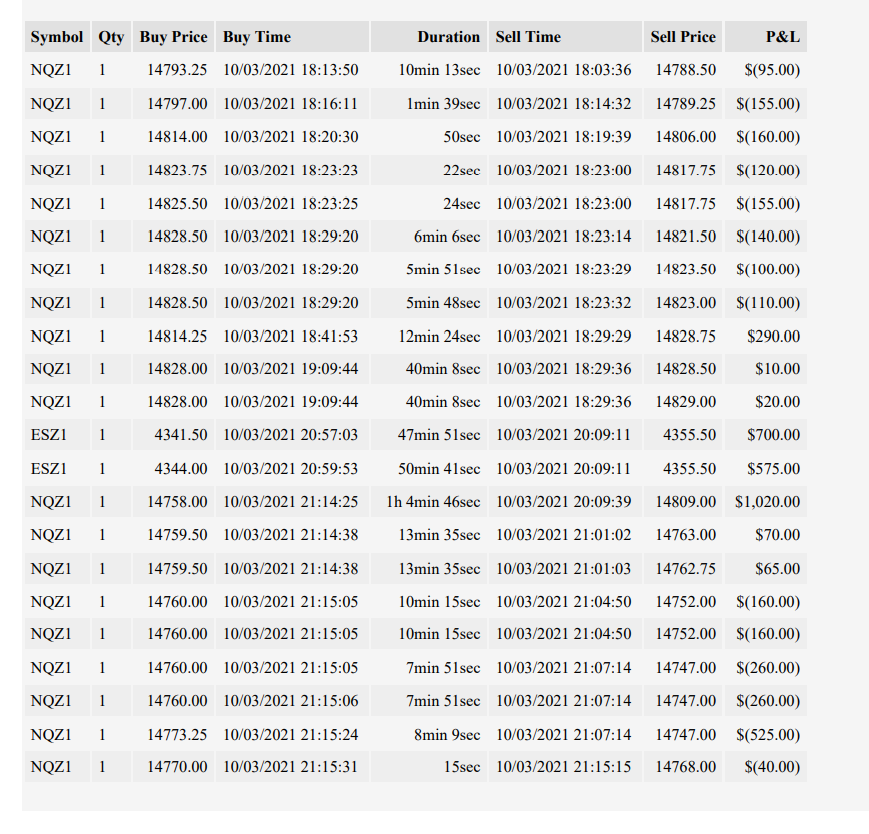
Task: Select the $(525.00) loss cell
Action: tap(766, 734)
